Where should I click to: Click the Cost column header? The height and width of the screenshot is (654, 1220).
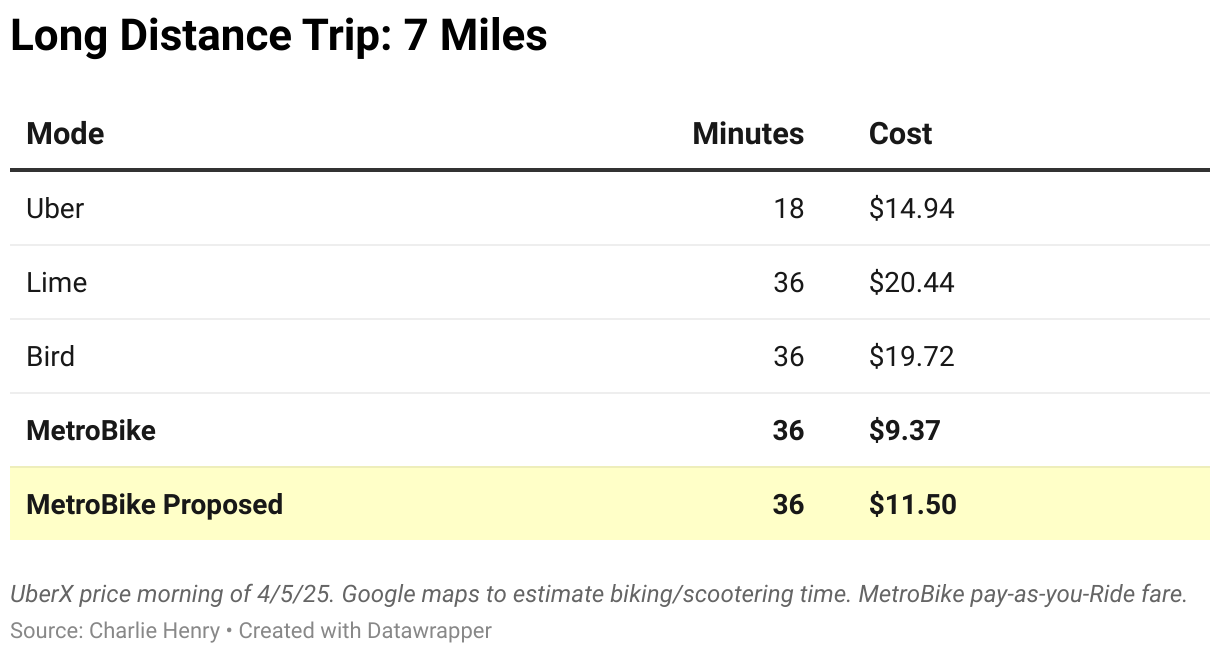point(900,134)
